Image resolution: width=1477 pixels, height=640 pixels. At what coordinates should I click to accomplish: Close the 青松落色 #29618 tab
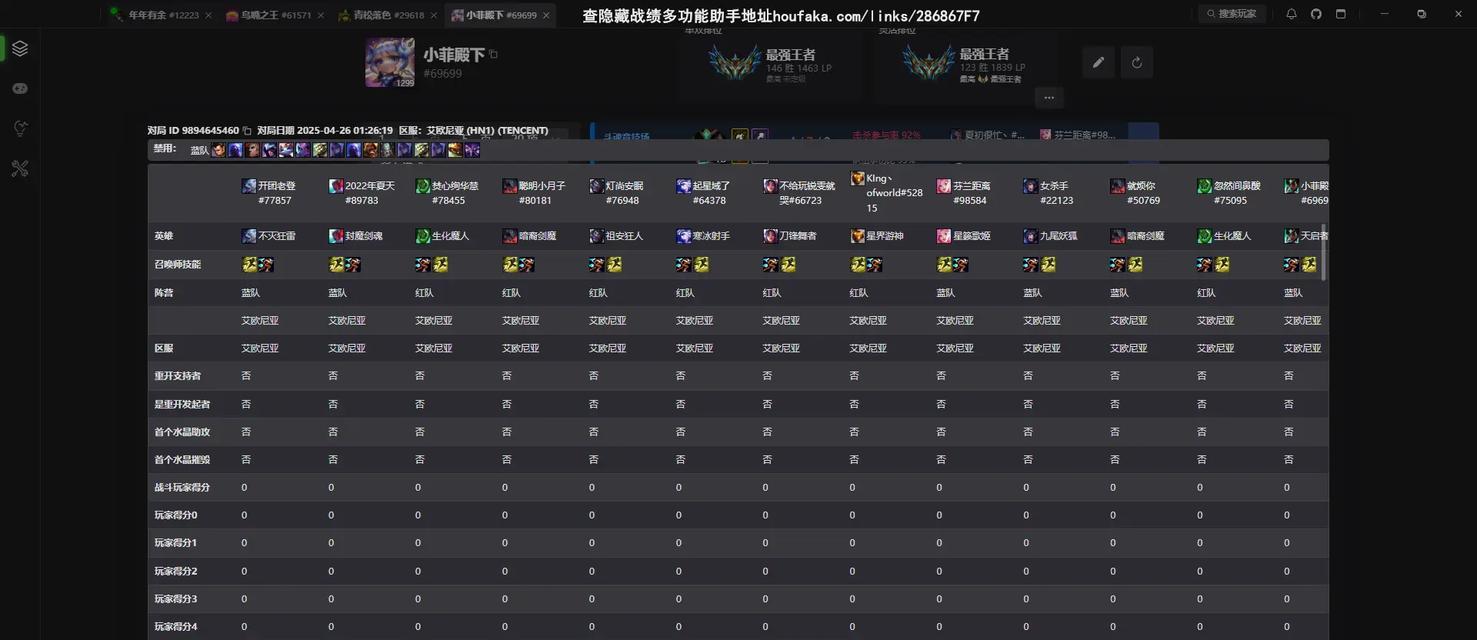coord(434,15)
